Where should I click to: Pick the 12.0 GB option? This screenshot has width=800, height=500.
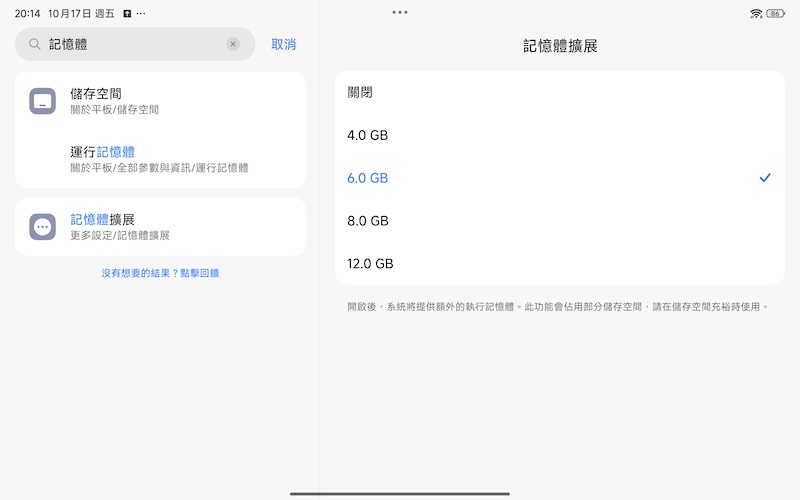pyautogui.click(x=370, y=264)
